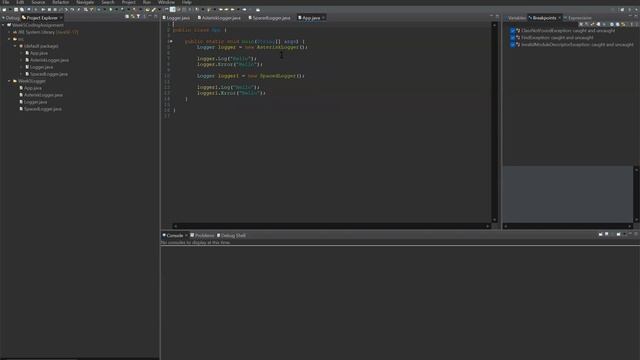The width and height of the screenshot is (640, 360).
Task: Collapse the src folder node
Action: 9,39
